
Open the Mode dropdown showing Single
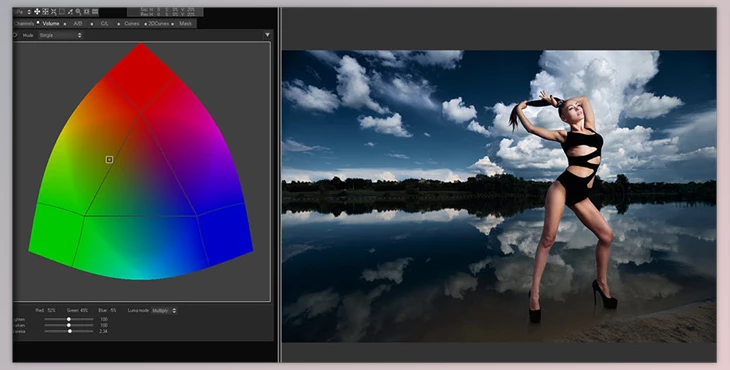click(60, 35)
